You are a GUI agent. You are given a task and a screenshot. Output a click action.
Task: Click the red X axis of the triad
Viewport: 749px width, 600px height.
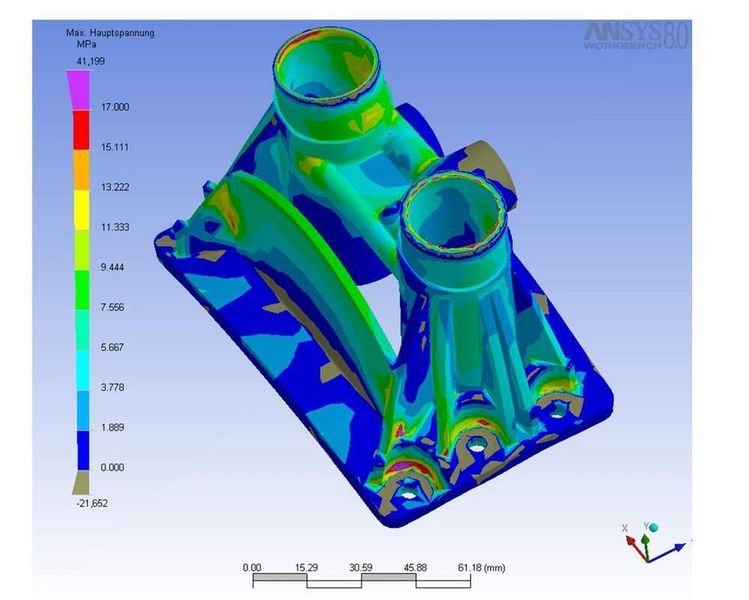(x=634, y=546)
